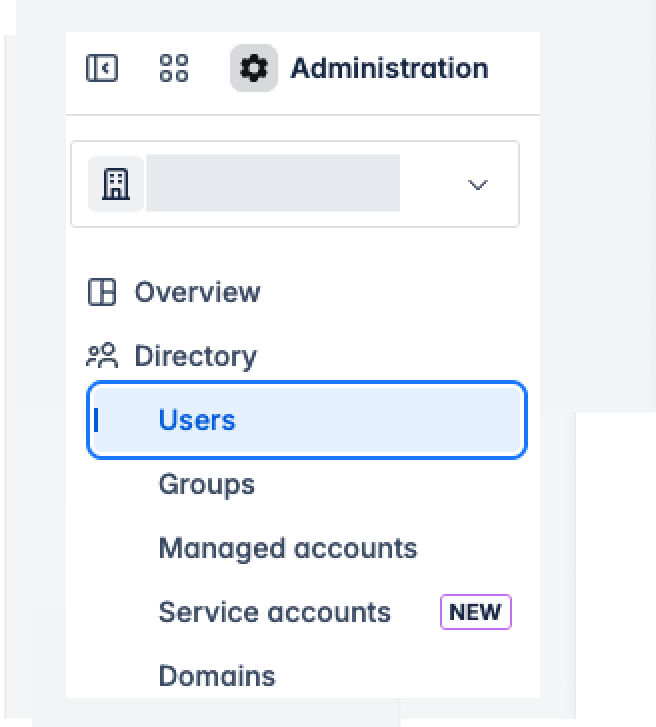Collapse the Directory section
Viewport: 656px width, 727px height.
pos(196,356)
